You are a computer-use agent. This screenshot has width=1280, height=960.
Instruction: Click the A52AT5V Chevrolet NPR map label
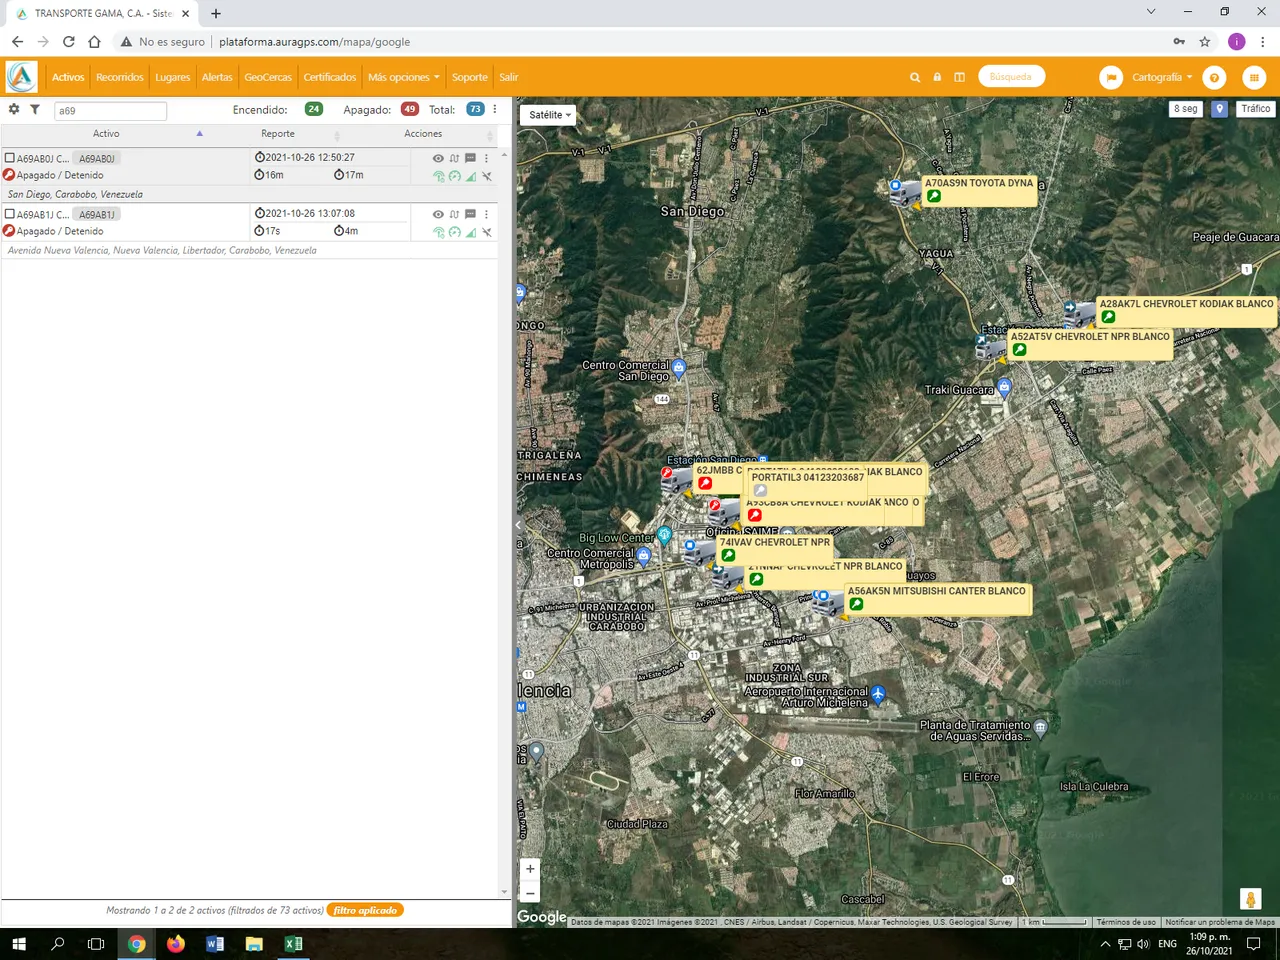click(1089, 344)
